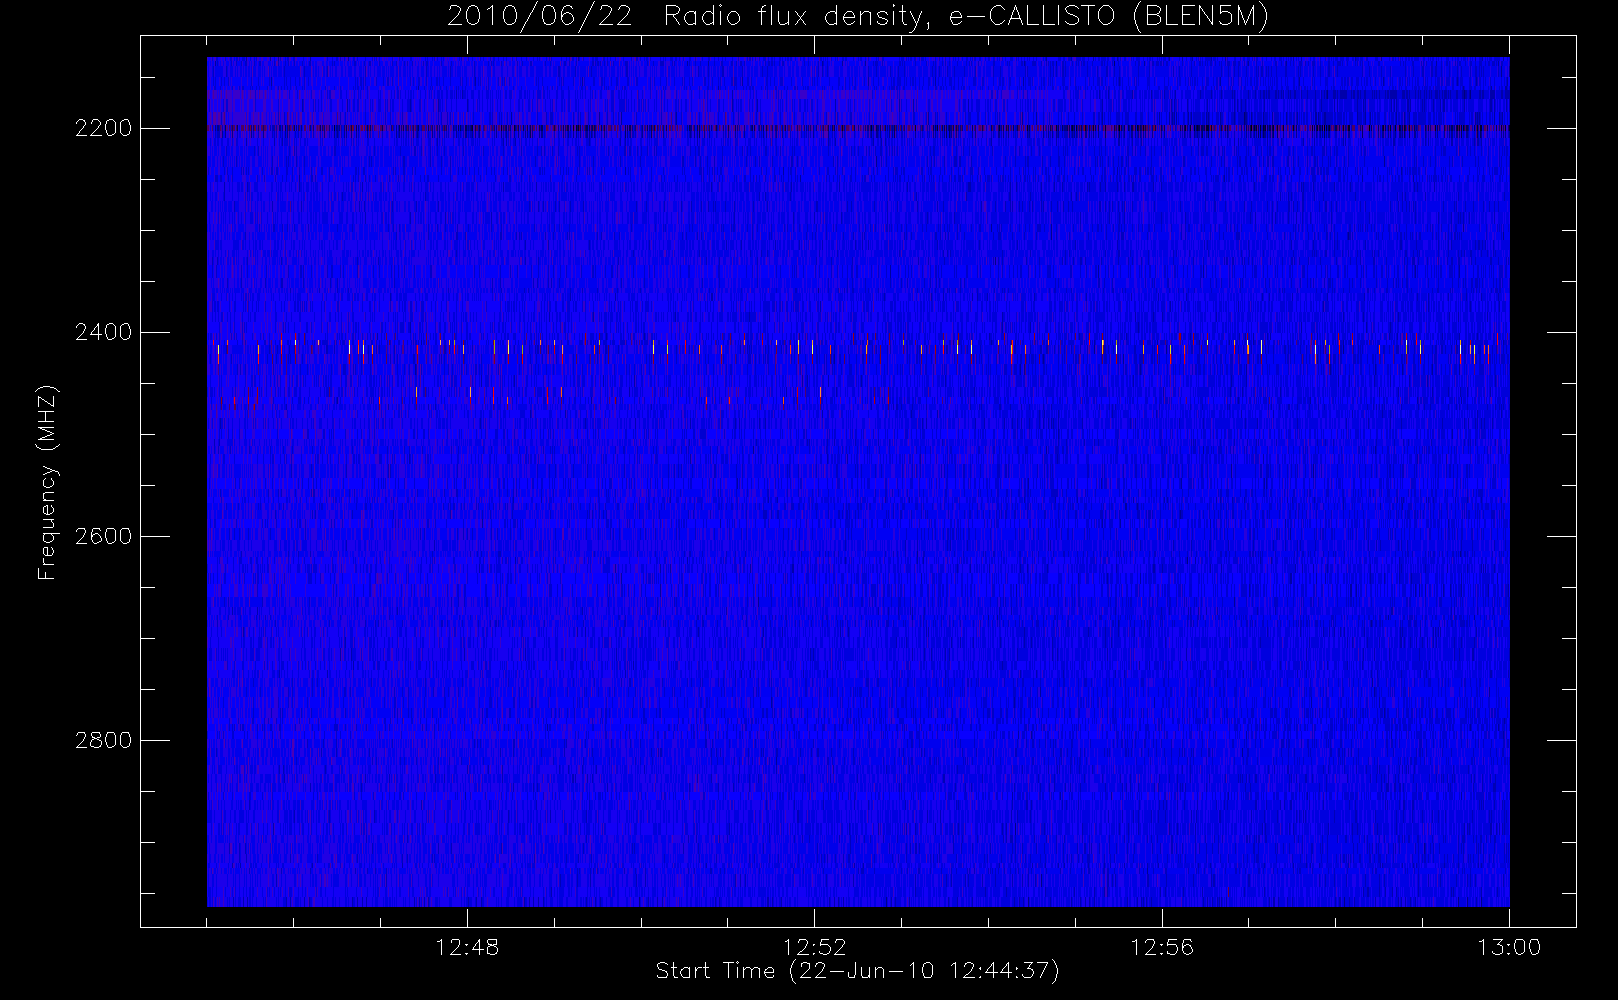Click the 2800 frequency axis label
This screenshot has height=1000, width=1618.
click(104, 740)
